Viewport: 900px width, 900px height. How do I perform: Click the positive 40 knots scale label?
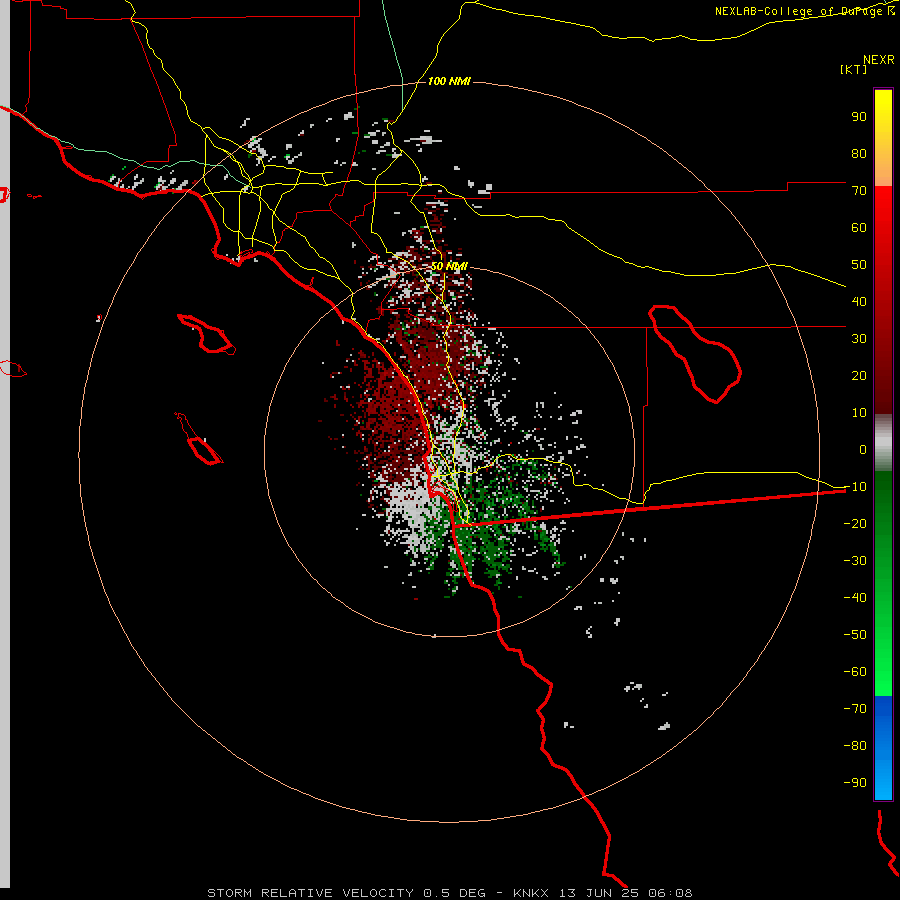click(859, 301)
